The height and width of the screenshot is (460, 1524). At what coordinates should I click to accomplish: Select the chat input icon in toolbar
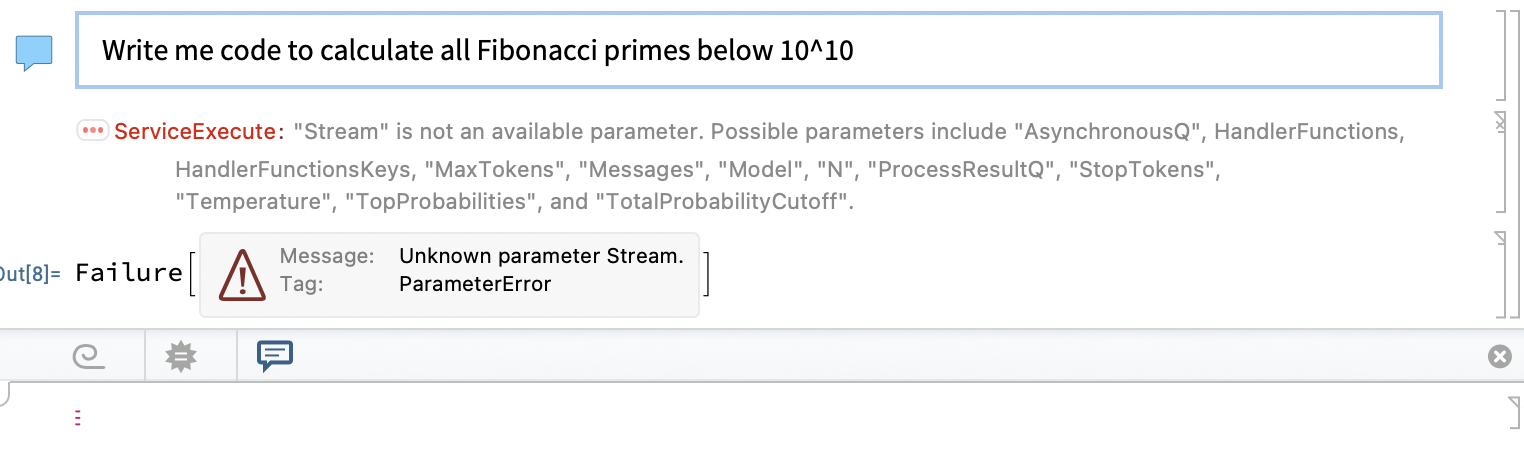tap(275, 356)
